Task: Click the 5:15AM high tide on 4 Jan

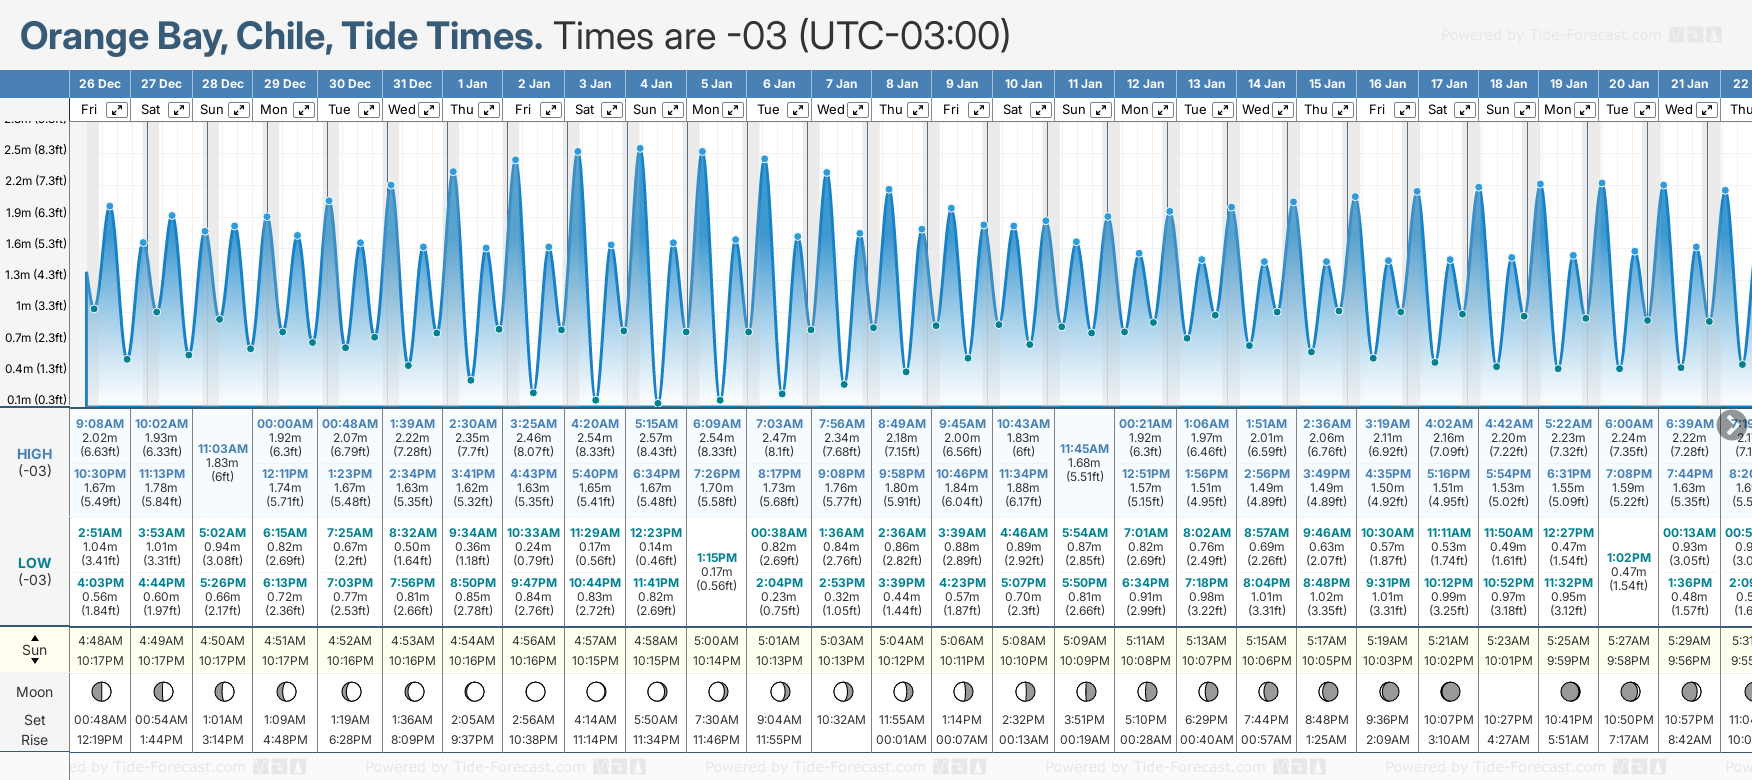Action: [x=656, y=424]
